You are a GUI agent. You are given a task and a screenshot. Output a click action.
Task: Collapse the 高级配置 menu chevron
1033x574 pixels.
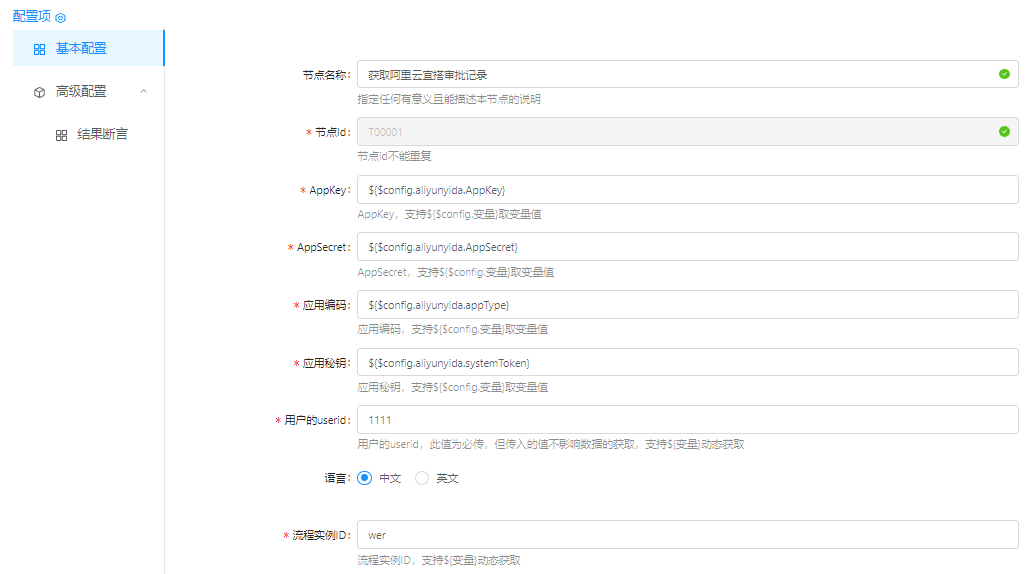click(144, 91)
